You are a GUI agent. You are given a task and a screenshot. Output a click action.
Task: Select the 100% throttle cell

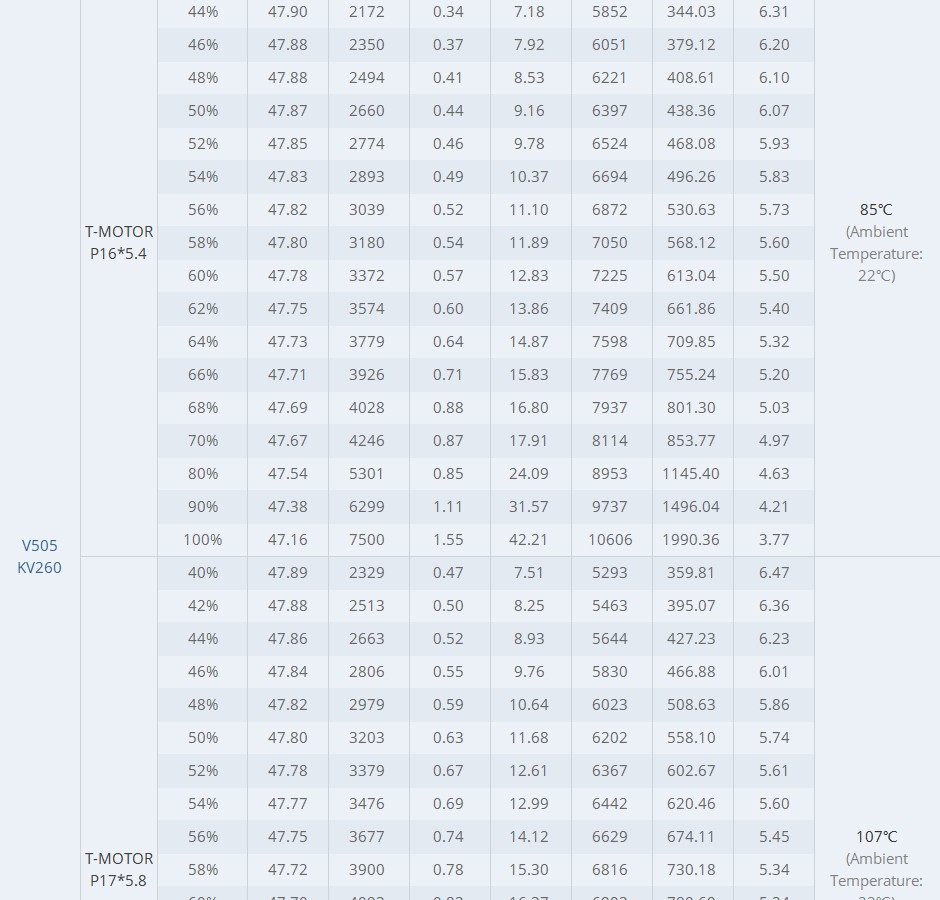pos(202,540)
